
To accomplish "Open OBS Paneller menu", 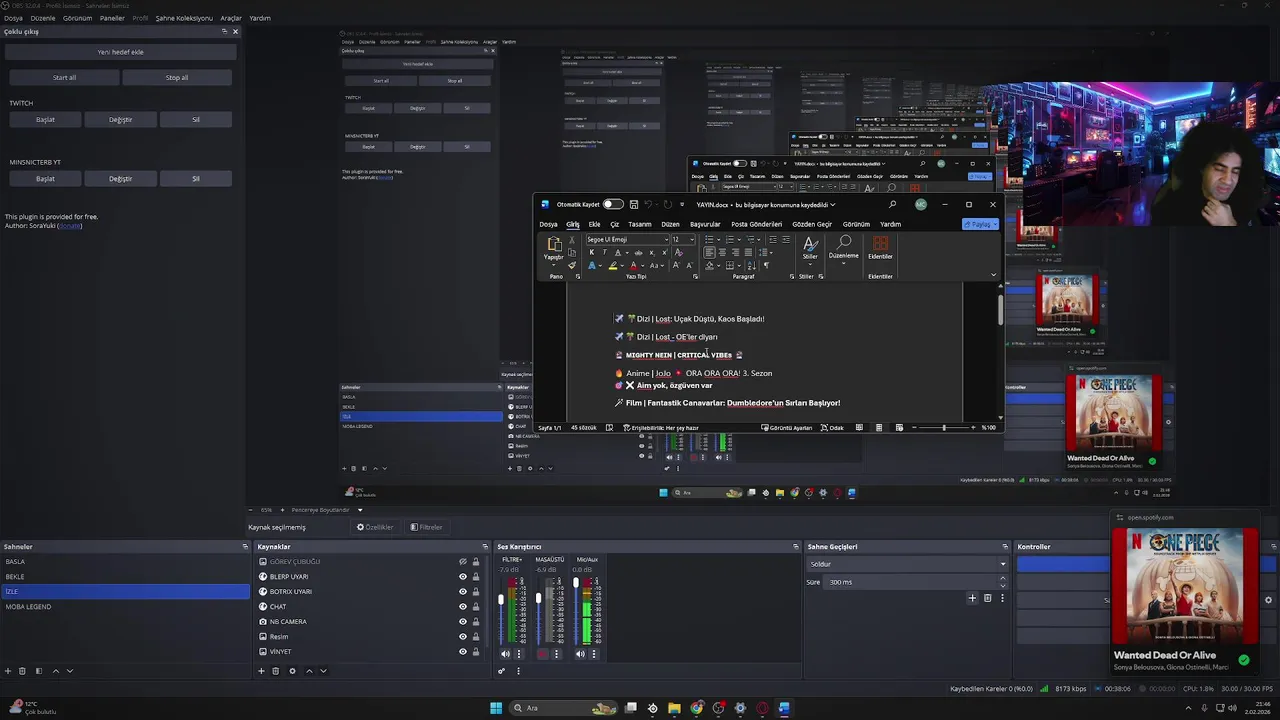I will click(112, 18).
